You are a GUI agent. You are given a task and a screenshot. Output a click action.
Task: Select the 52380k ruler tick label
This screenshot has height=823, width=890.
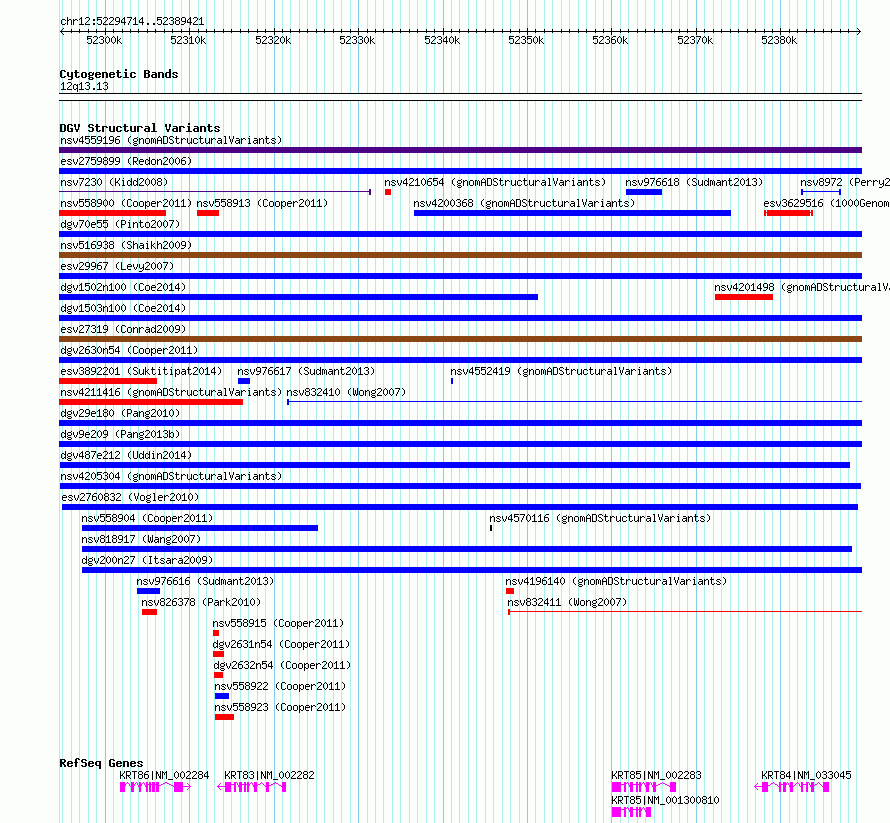click(x=779, y=40)
